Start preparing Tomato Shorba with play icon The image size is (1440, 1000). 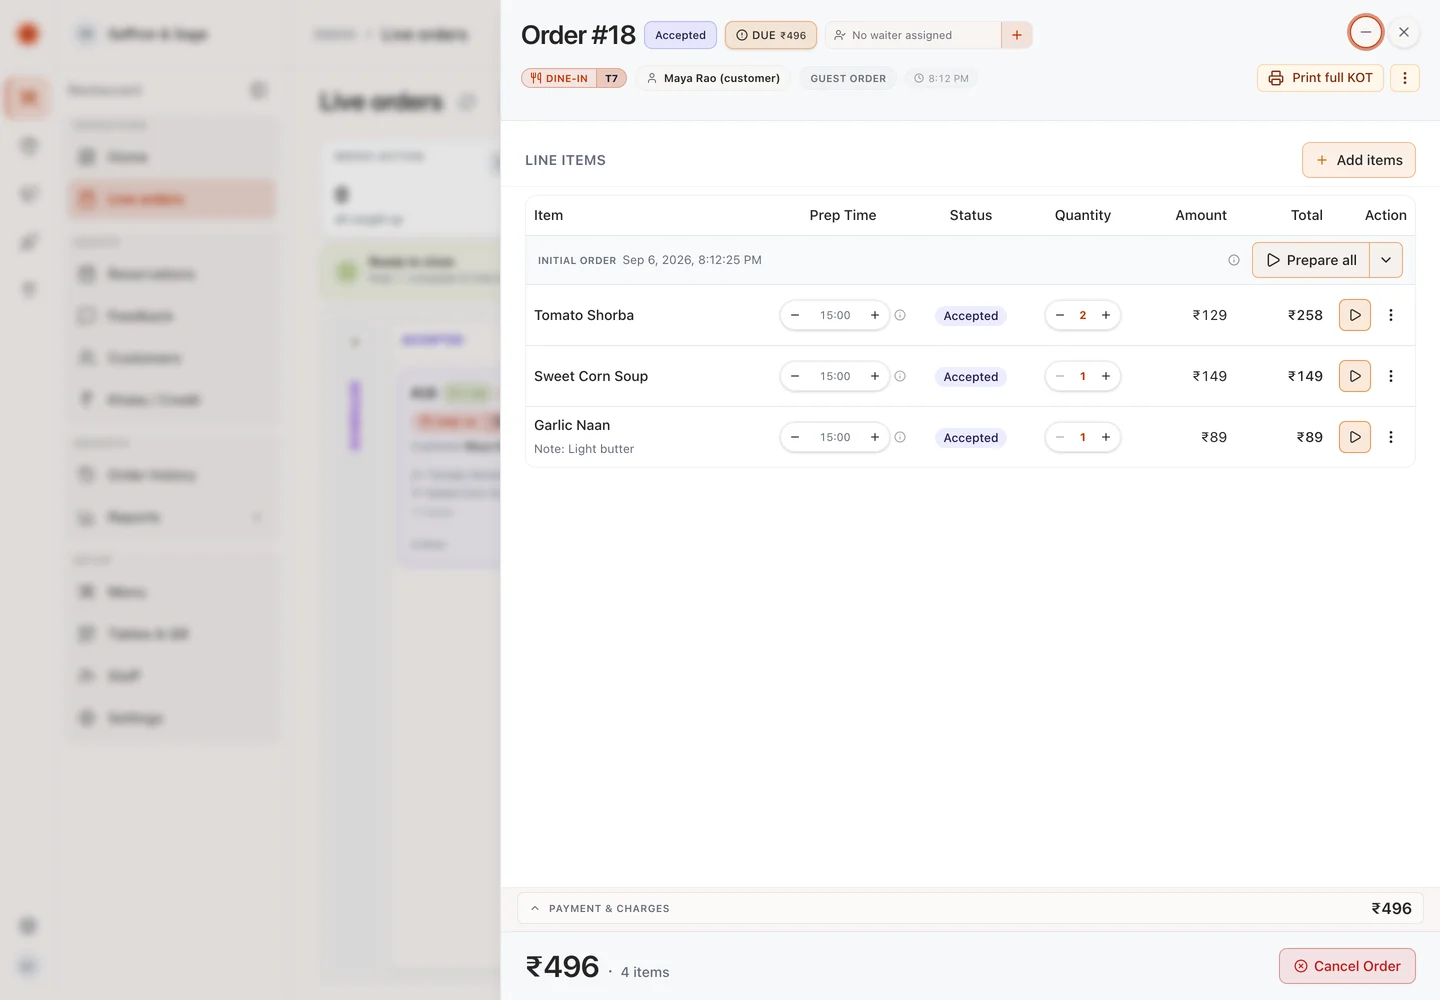(x=1355, y=315)
